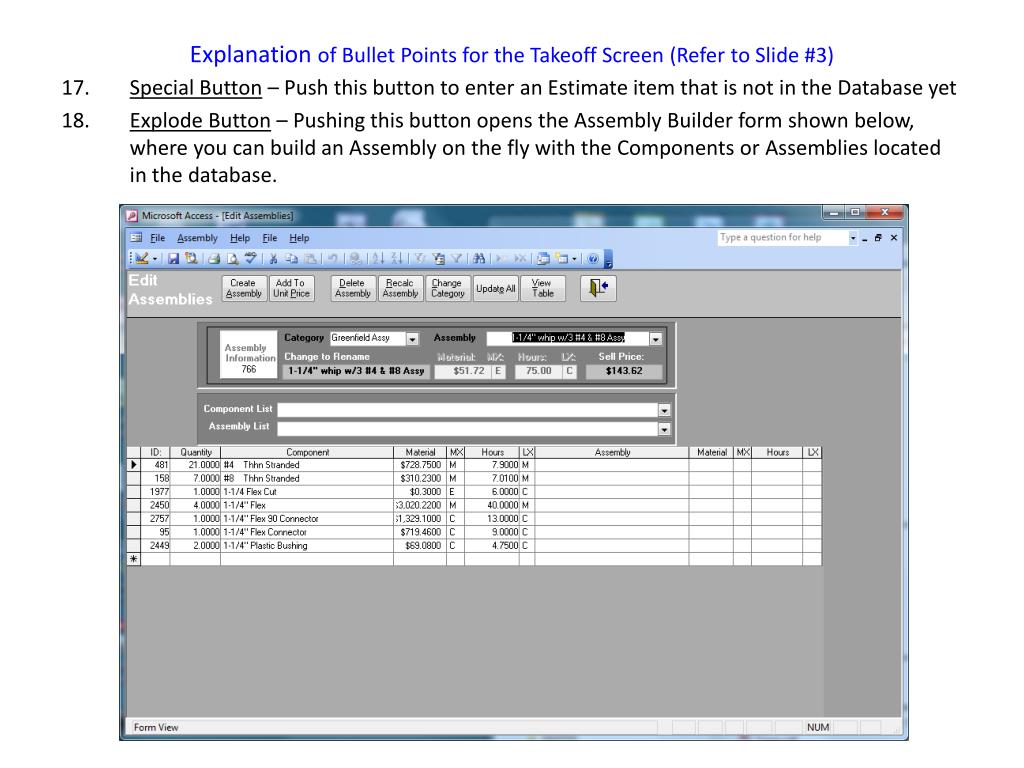
Task: Open the help question box dropdown arrow
Action: [x=852, y=238]
